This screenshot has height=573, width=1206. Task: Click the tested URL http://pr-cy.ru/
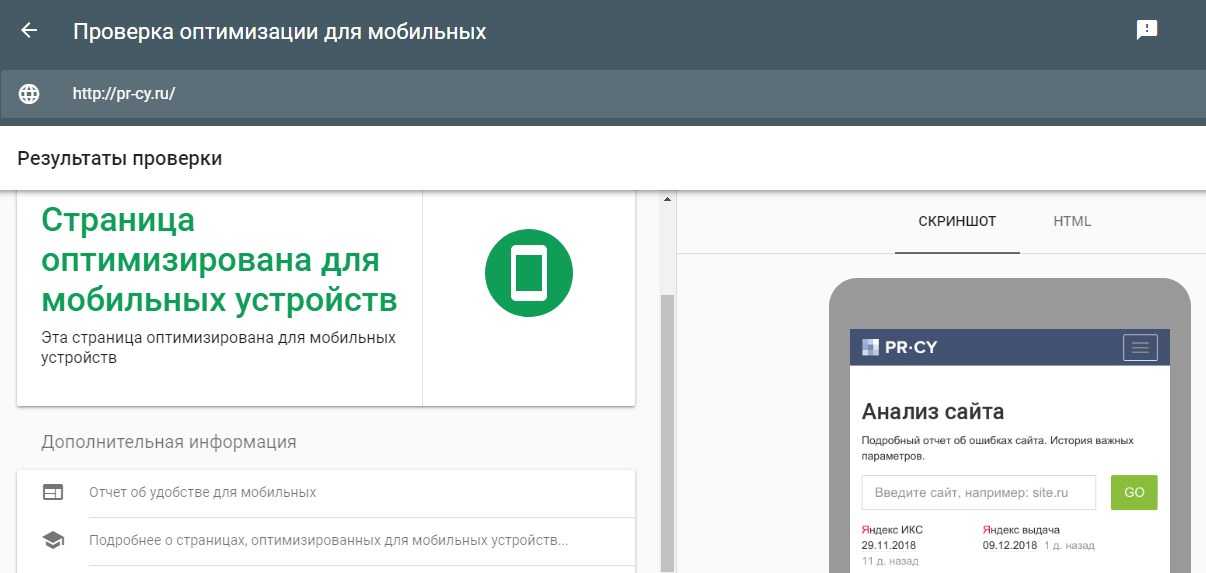124,94
